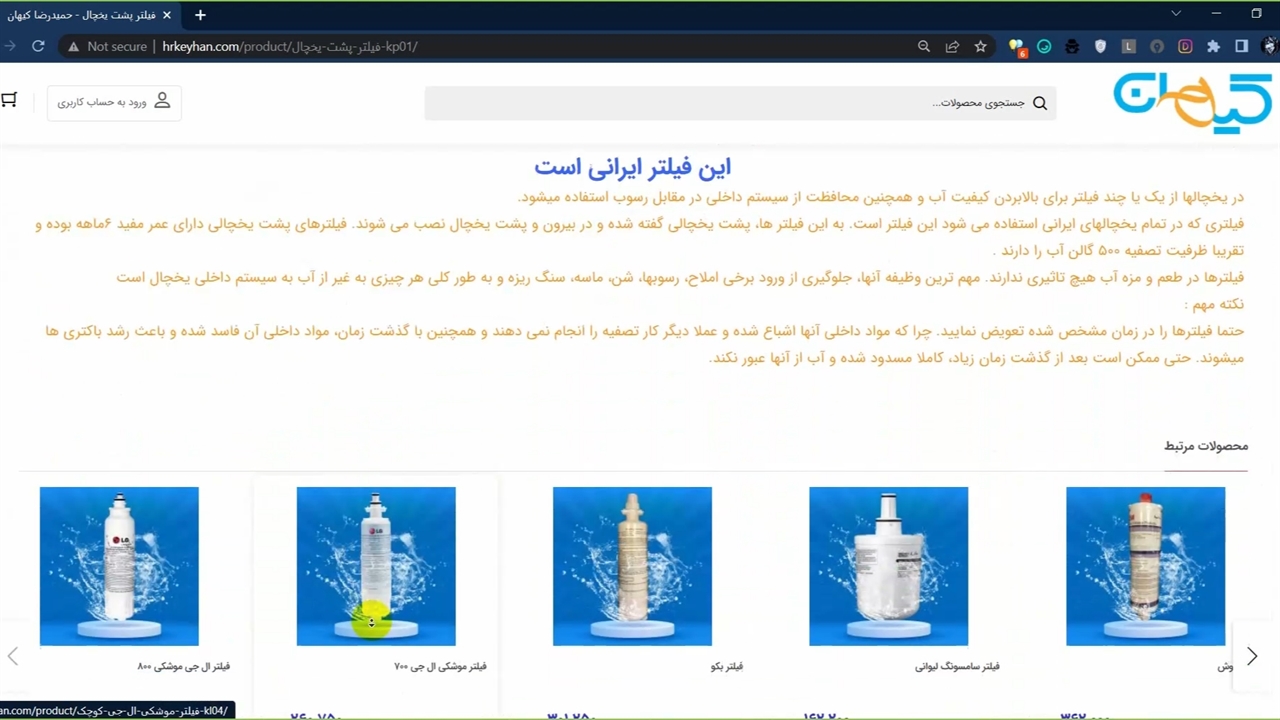Toggle the browser side panel icon
The height and width of the screenshot is (720, 1280).
pyautogui.click(x=1241, y=46)
